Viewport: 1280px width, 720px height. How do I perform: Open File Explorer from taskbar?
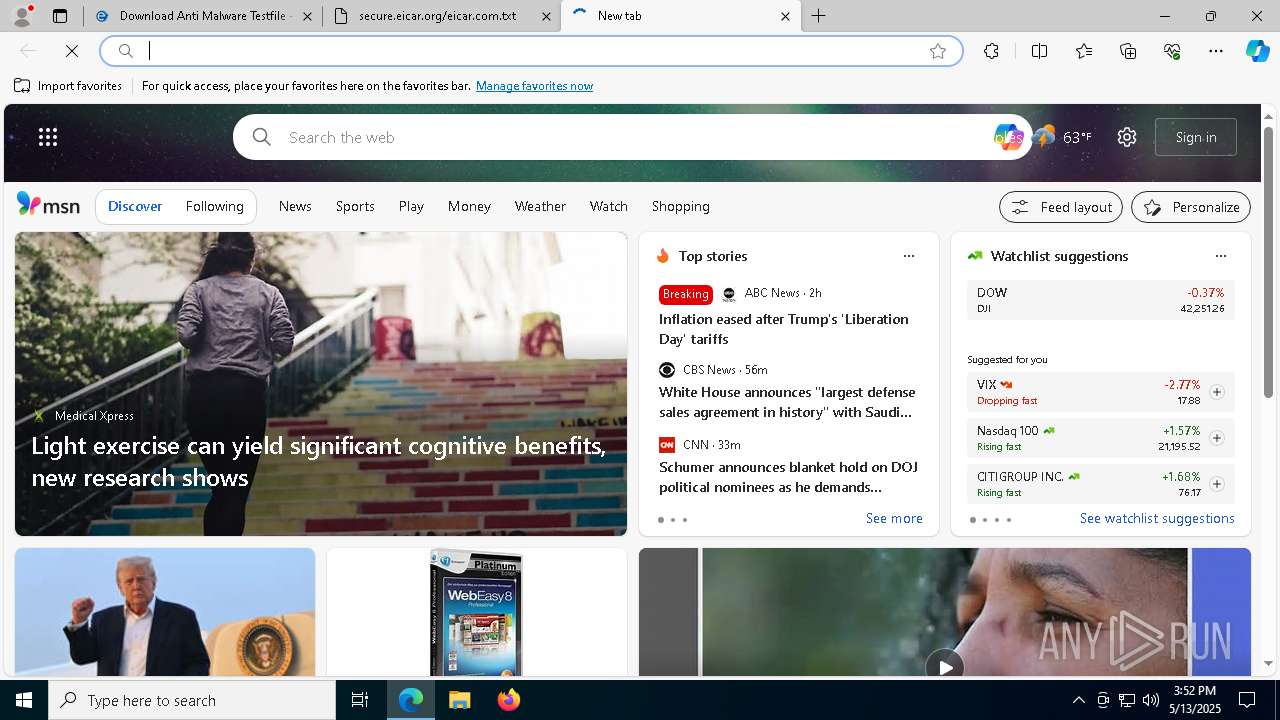point(459,700)
